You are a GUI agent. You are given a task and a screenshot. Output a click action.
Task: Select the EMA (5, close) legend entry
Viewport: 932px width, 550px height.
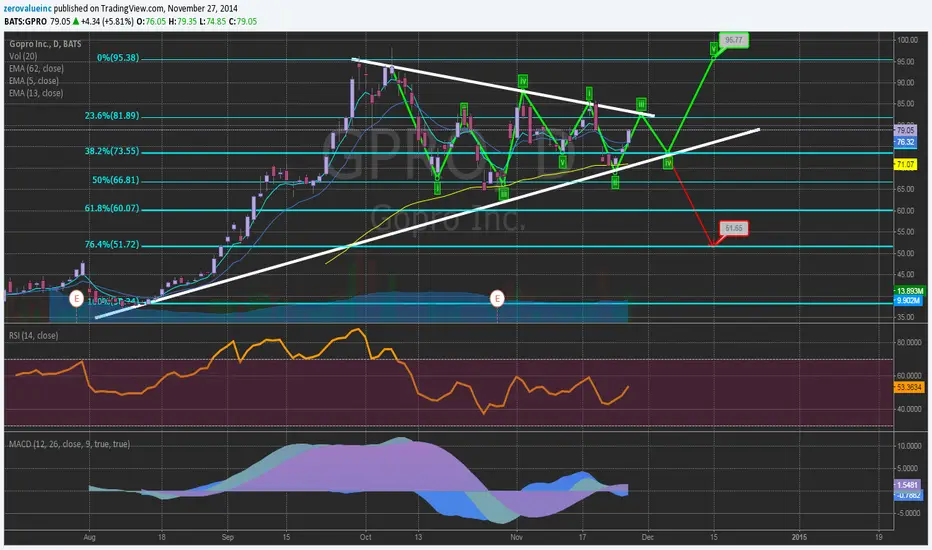point(34,81)
